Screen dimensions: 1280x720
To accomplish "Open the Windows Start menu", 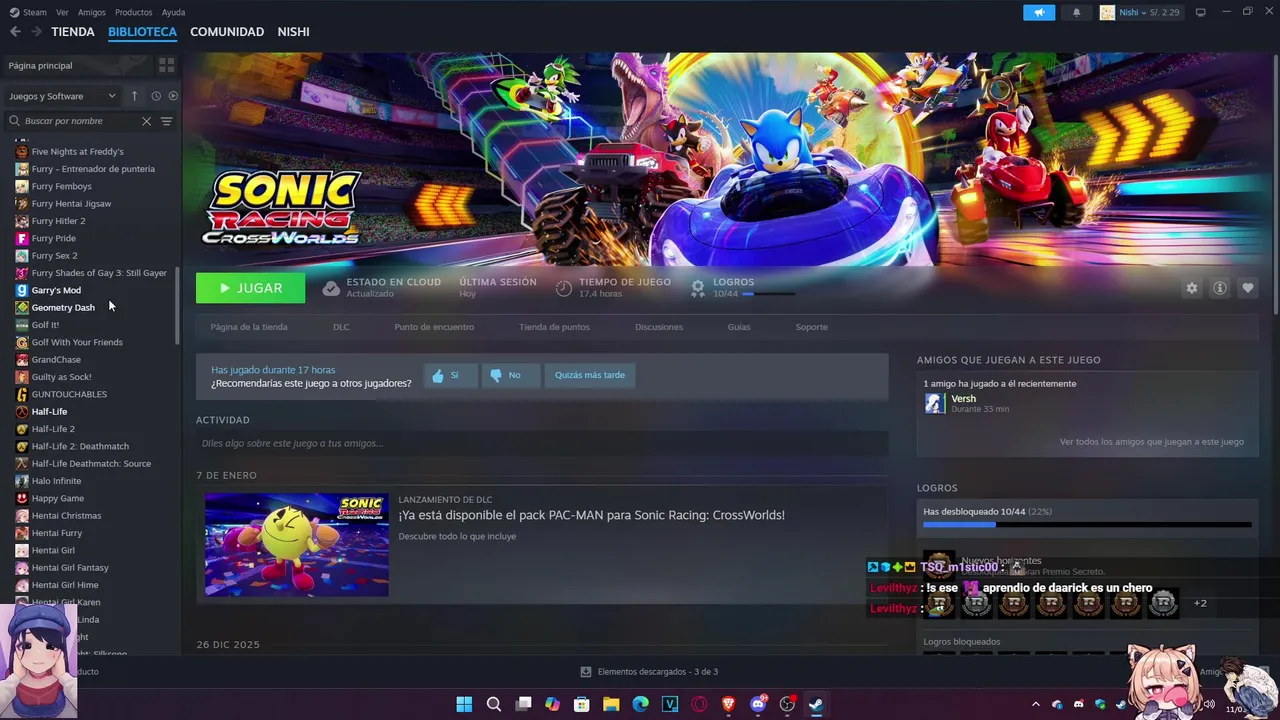I will click(464, 704).
